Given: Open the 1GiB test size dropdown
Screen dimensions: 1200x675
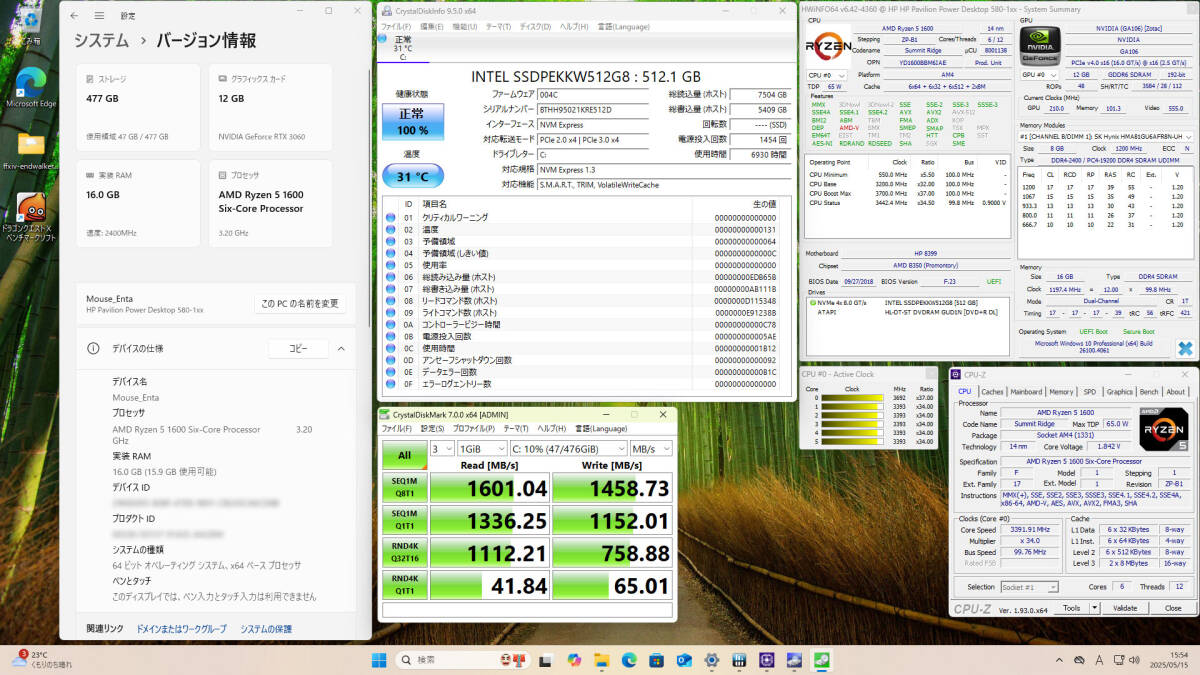Looking at the screenshot, I should click(482, 449).
